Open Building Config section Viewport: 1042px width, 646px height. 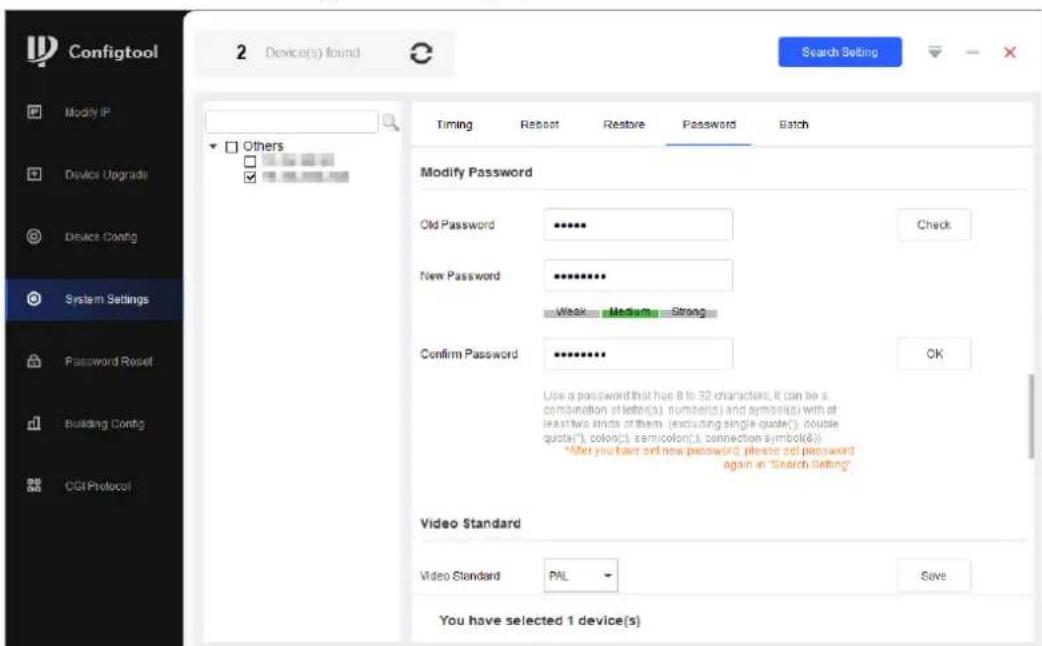coord(104,423)
